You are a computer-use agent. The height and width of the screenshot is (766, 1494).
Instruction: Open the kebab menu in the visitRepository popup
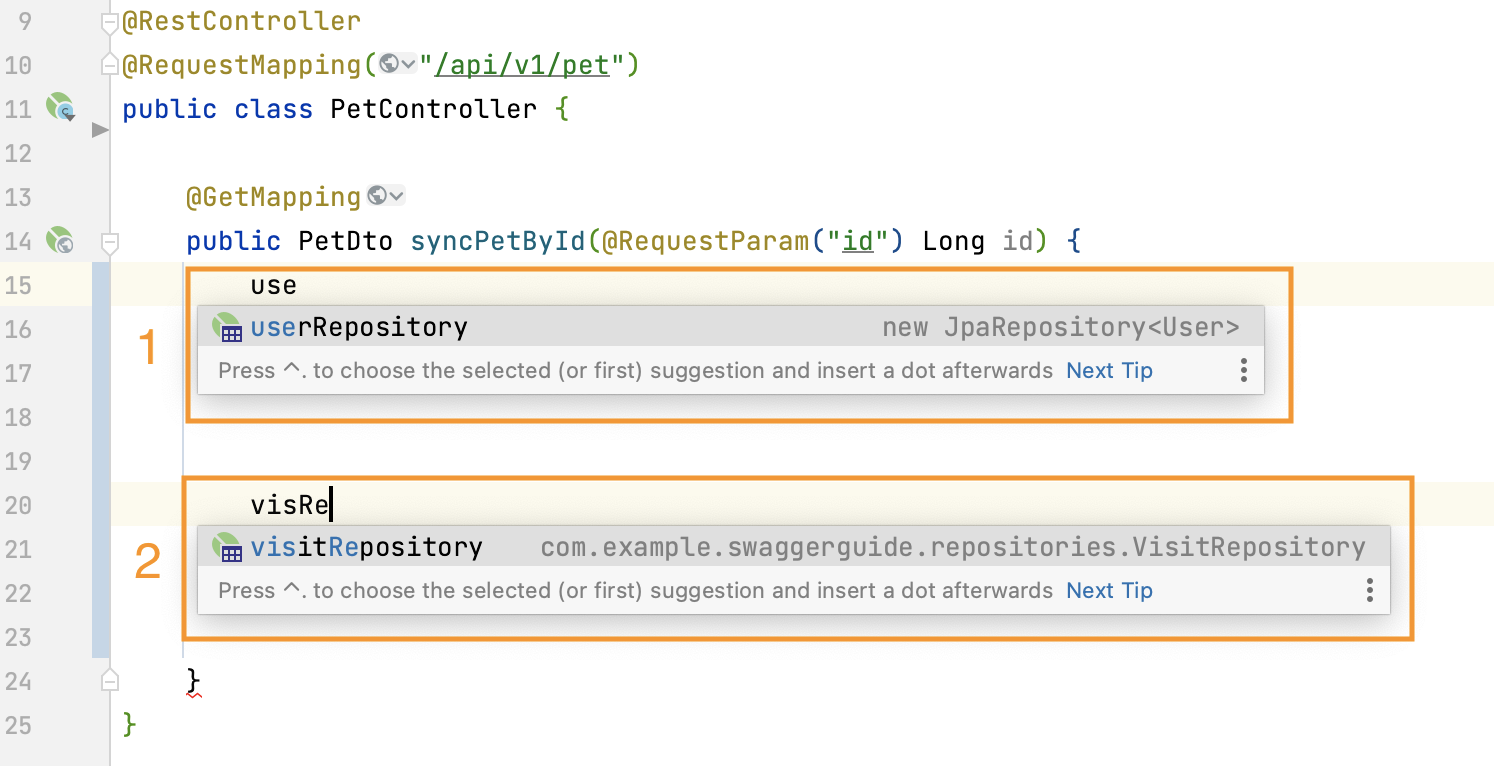[1369, 590]
